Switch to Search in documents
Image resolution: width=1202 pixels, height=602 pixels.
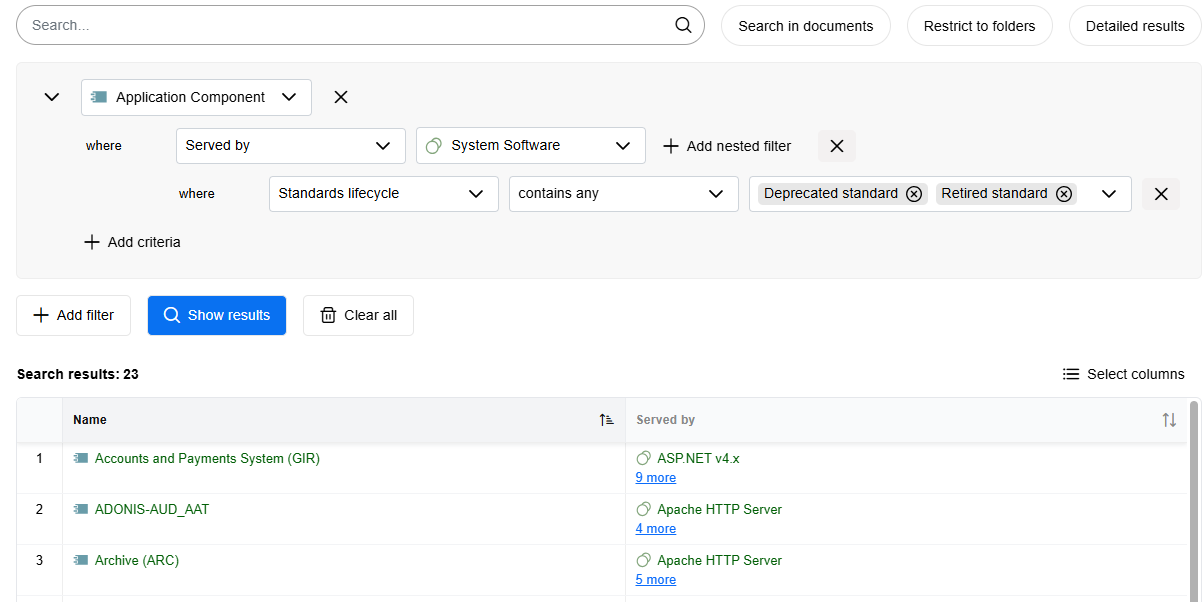pos(805,25)
